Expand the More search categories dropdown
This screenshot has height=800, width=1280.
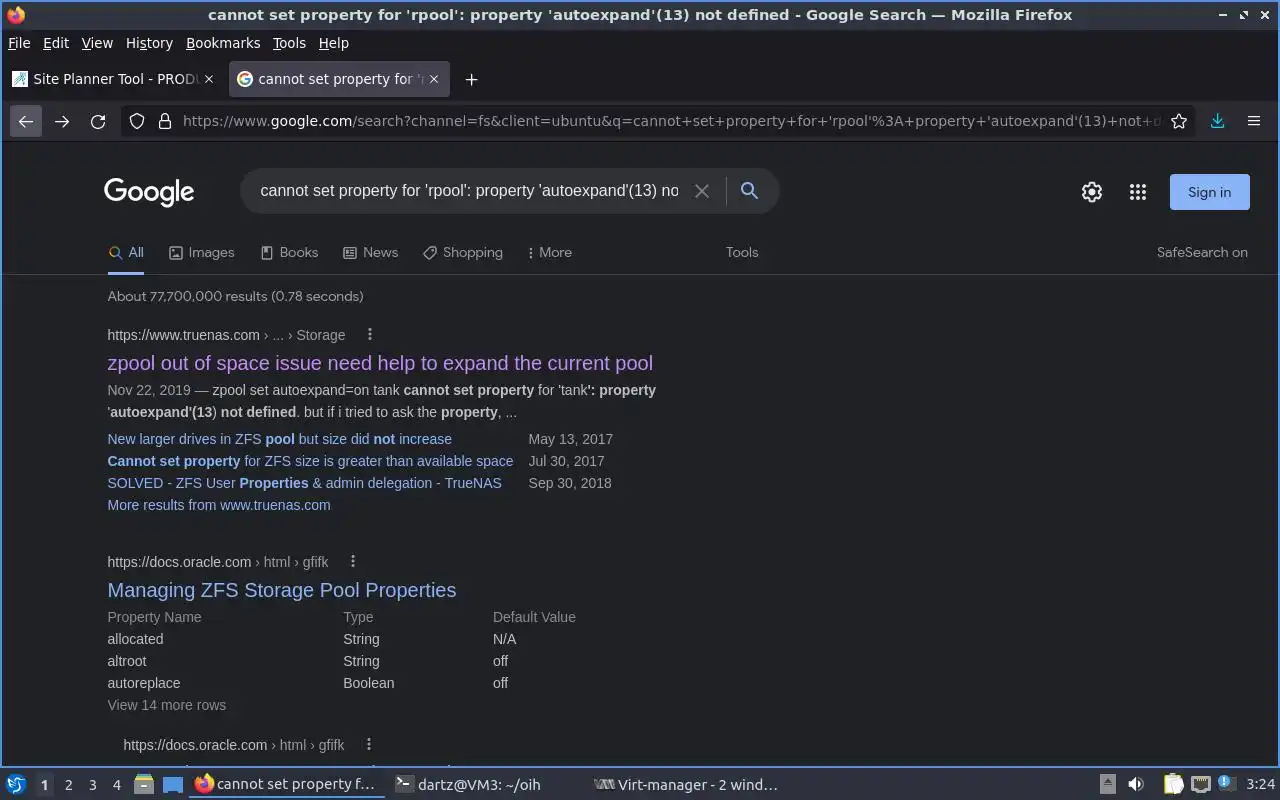[550, 252]
